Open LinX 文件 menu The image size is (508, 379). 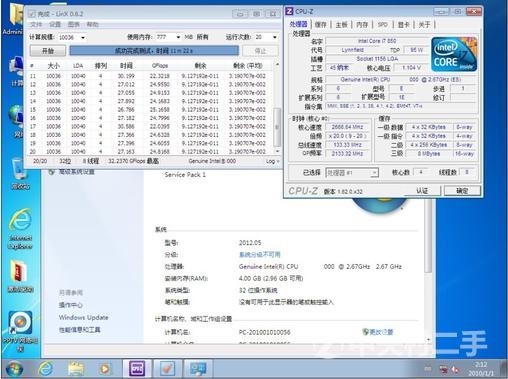click(36, 24)
